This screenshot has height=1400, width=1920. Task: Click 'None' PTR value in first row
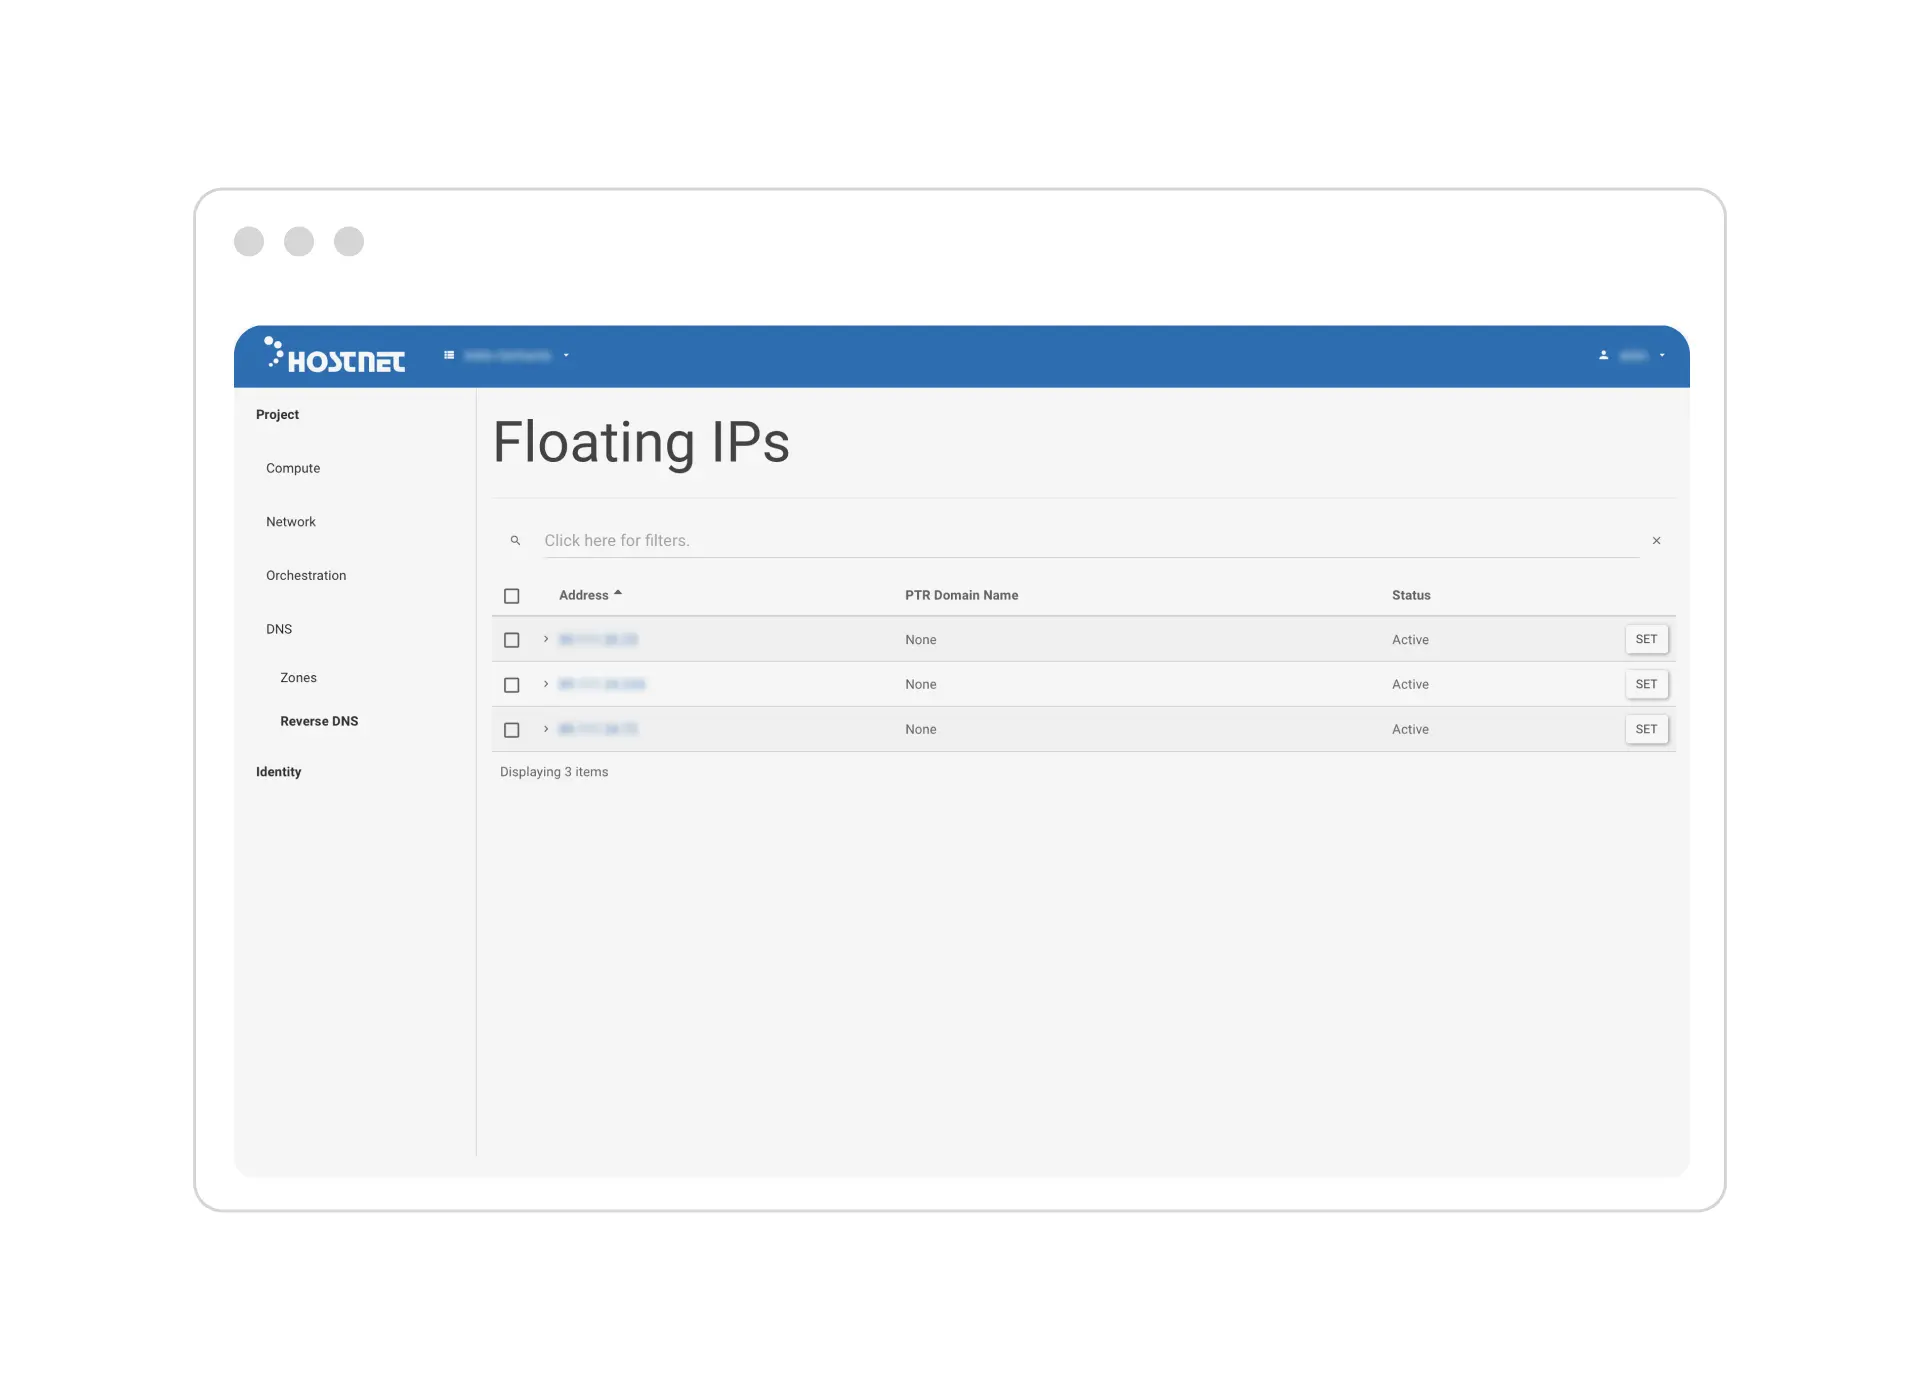pos(921,640)
